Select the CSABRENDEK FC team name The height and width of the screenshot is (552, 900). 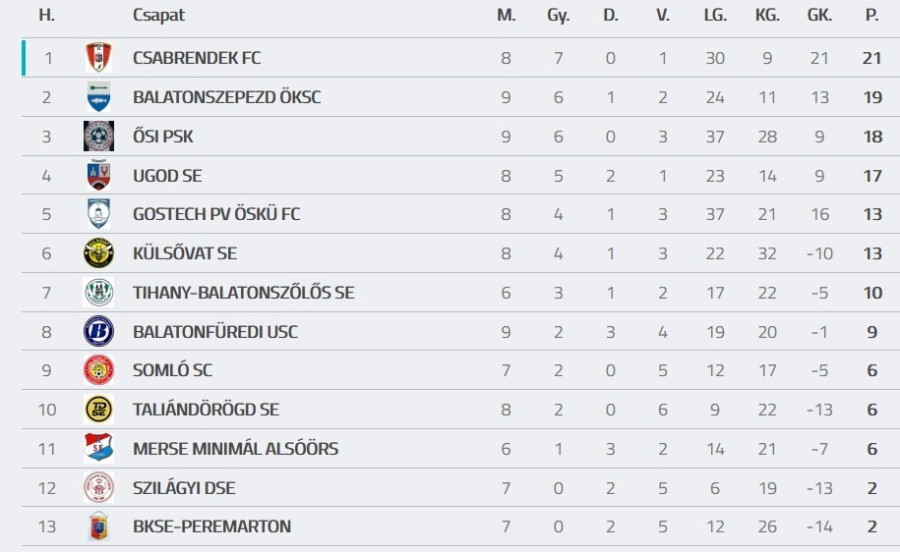[x=196, y=58]
